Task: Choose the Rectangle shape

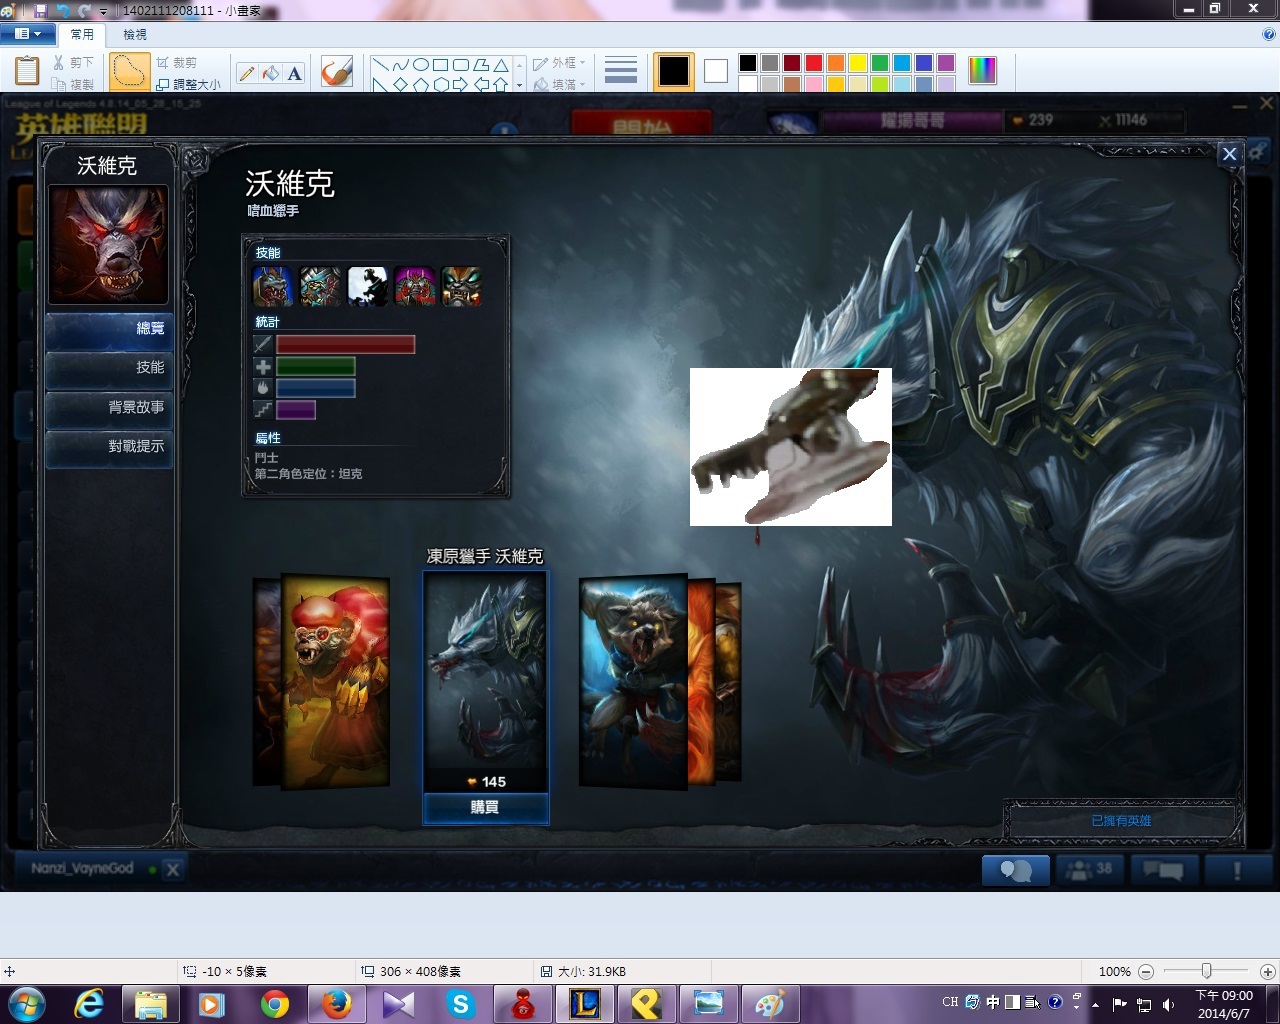Action: click(x=441, y=65)
